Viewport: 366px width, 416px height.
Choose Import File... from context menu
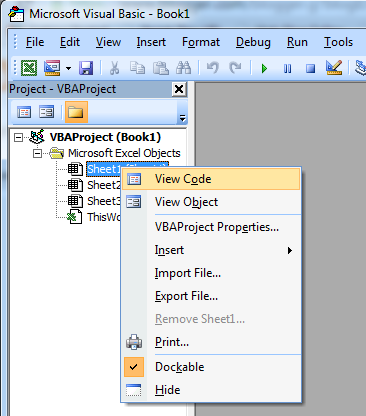point(211,273)
